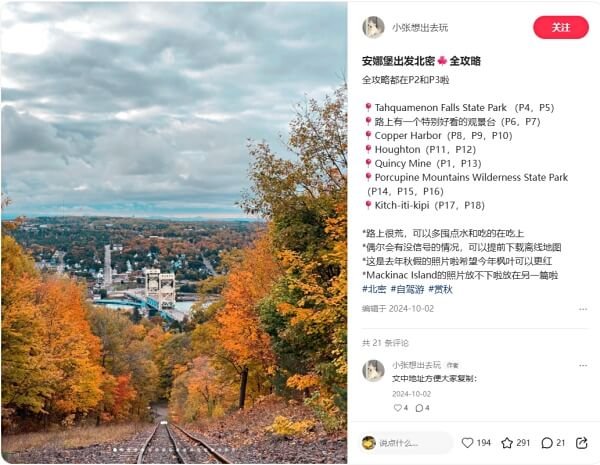Open the post options three-dot menu
This screenshot has height=465, width=600.
pyautogui.click(x=583, y=309)
